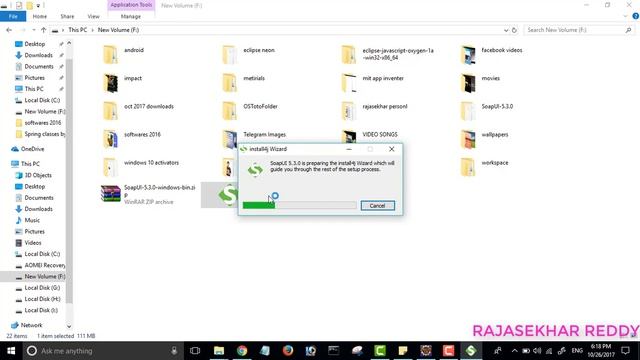This screenshot has width=640, height=360.
Task: Click the ENG language indicator
Action: point(577,351)
